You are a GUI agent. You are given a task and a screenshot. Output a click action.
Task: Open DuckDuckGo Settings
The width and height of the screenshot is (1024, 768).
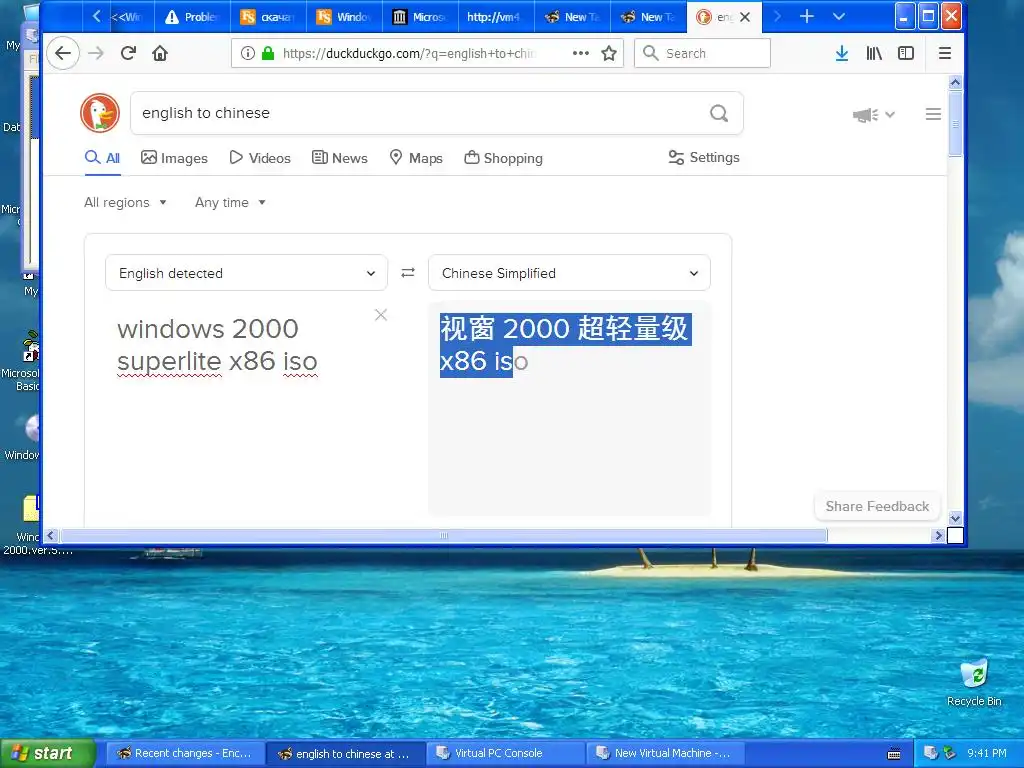pos(704,157)
